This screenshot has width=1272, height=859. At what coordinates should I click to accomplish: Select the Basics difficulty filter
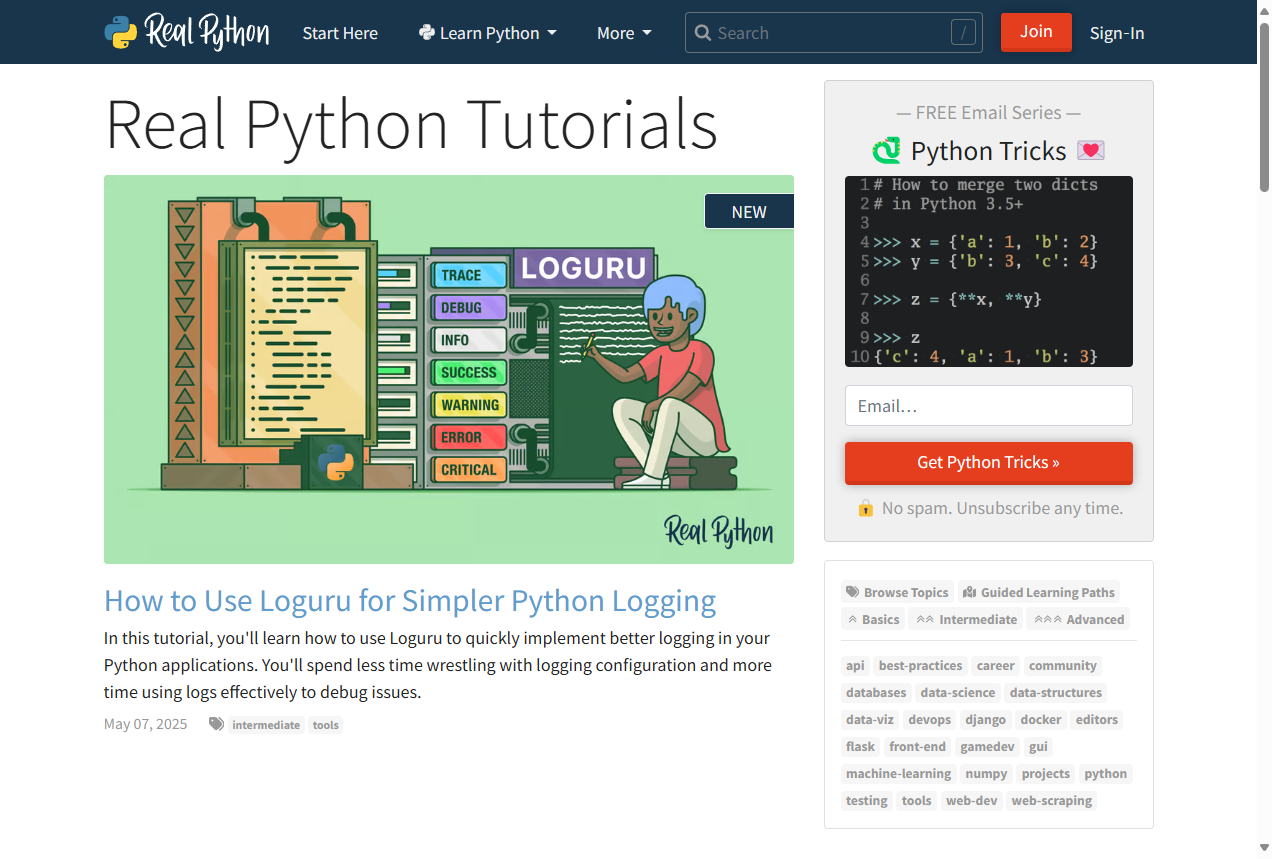872,619
